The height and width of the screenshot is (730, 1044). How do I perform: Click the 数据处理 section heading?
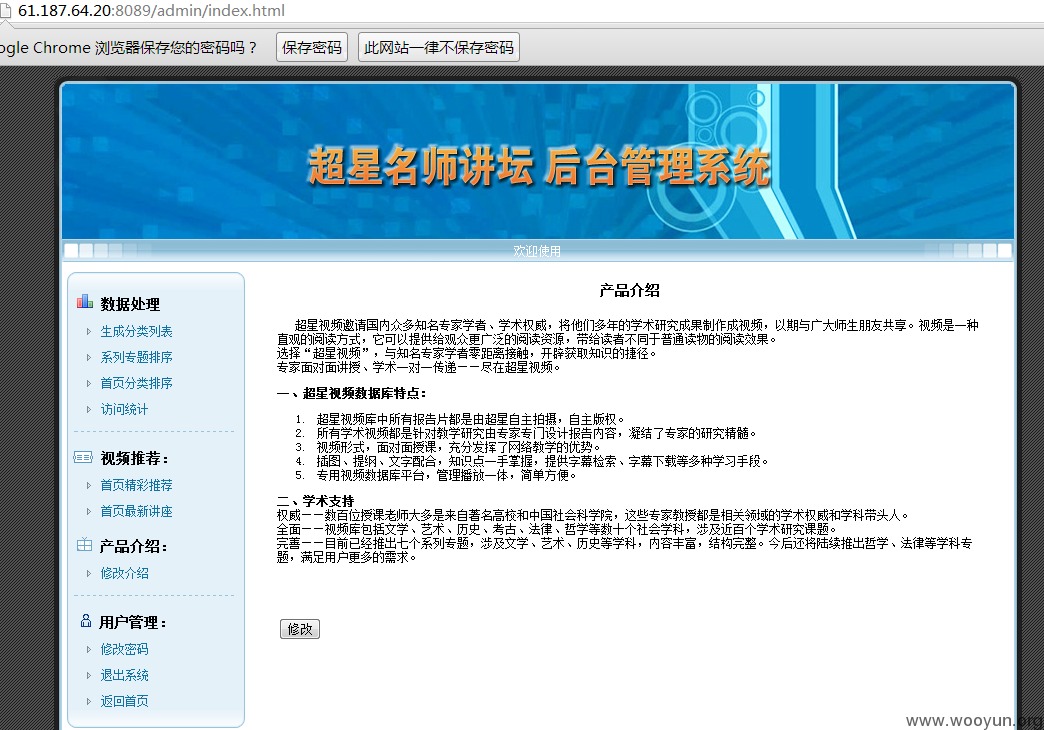click(130, 304)
